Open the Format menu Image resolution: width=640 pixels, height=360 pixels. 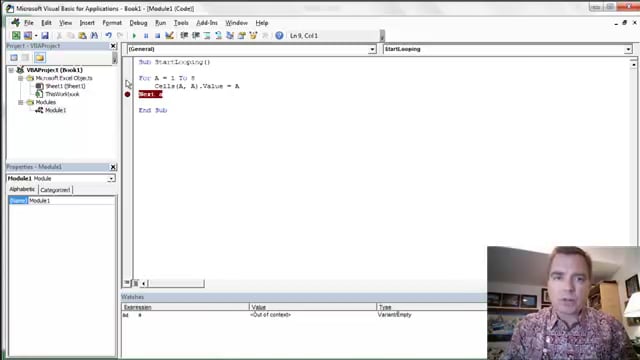pyautogui.click(x=112, y=23)
